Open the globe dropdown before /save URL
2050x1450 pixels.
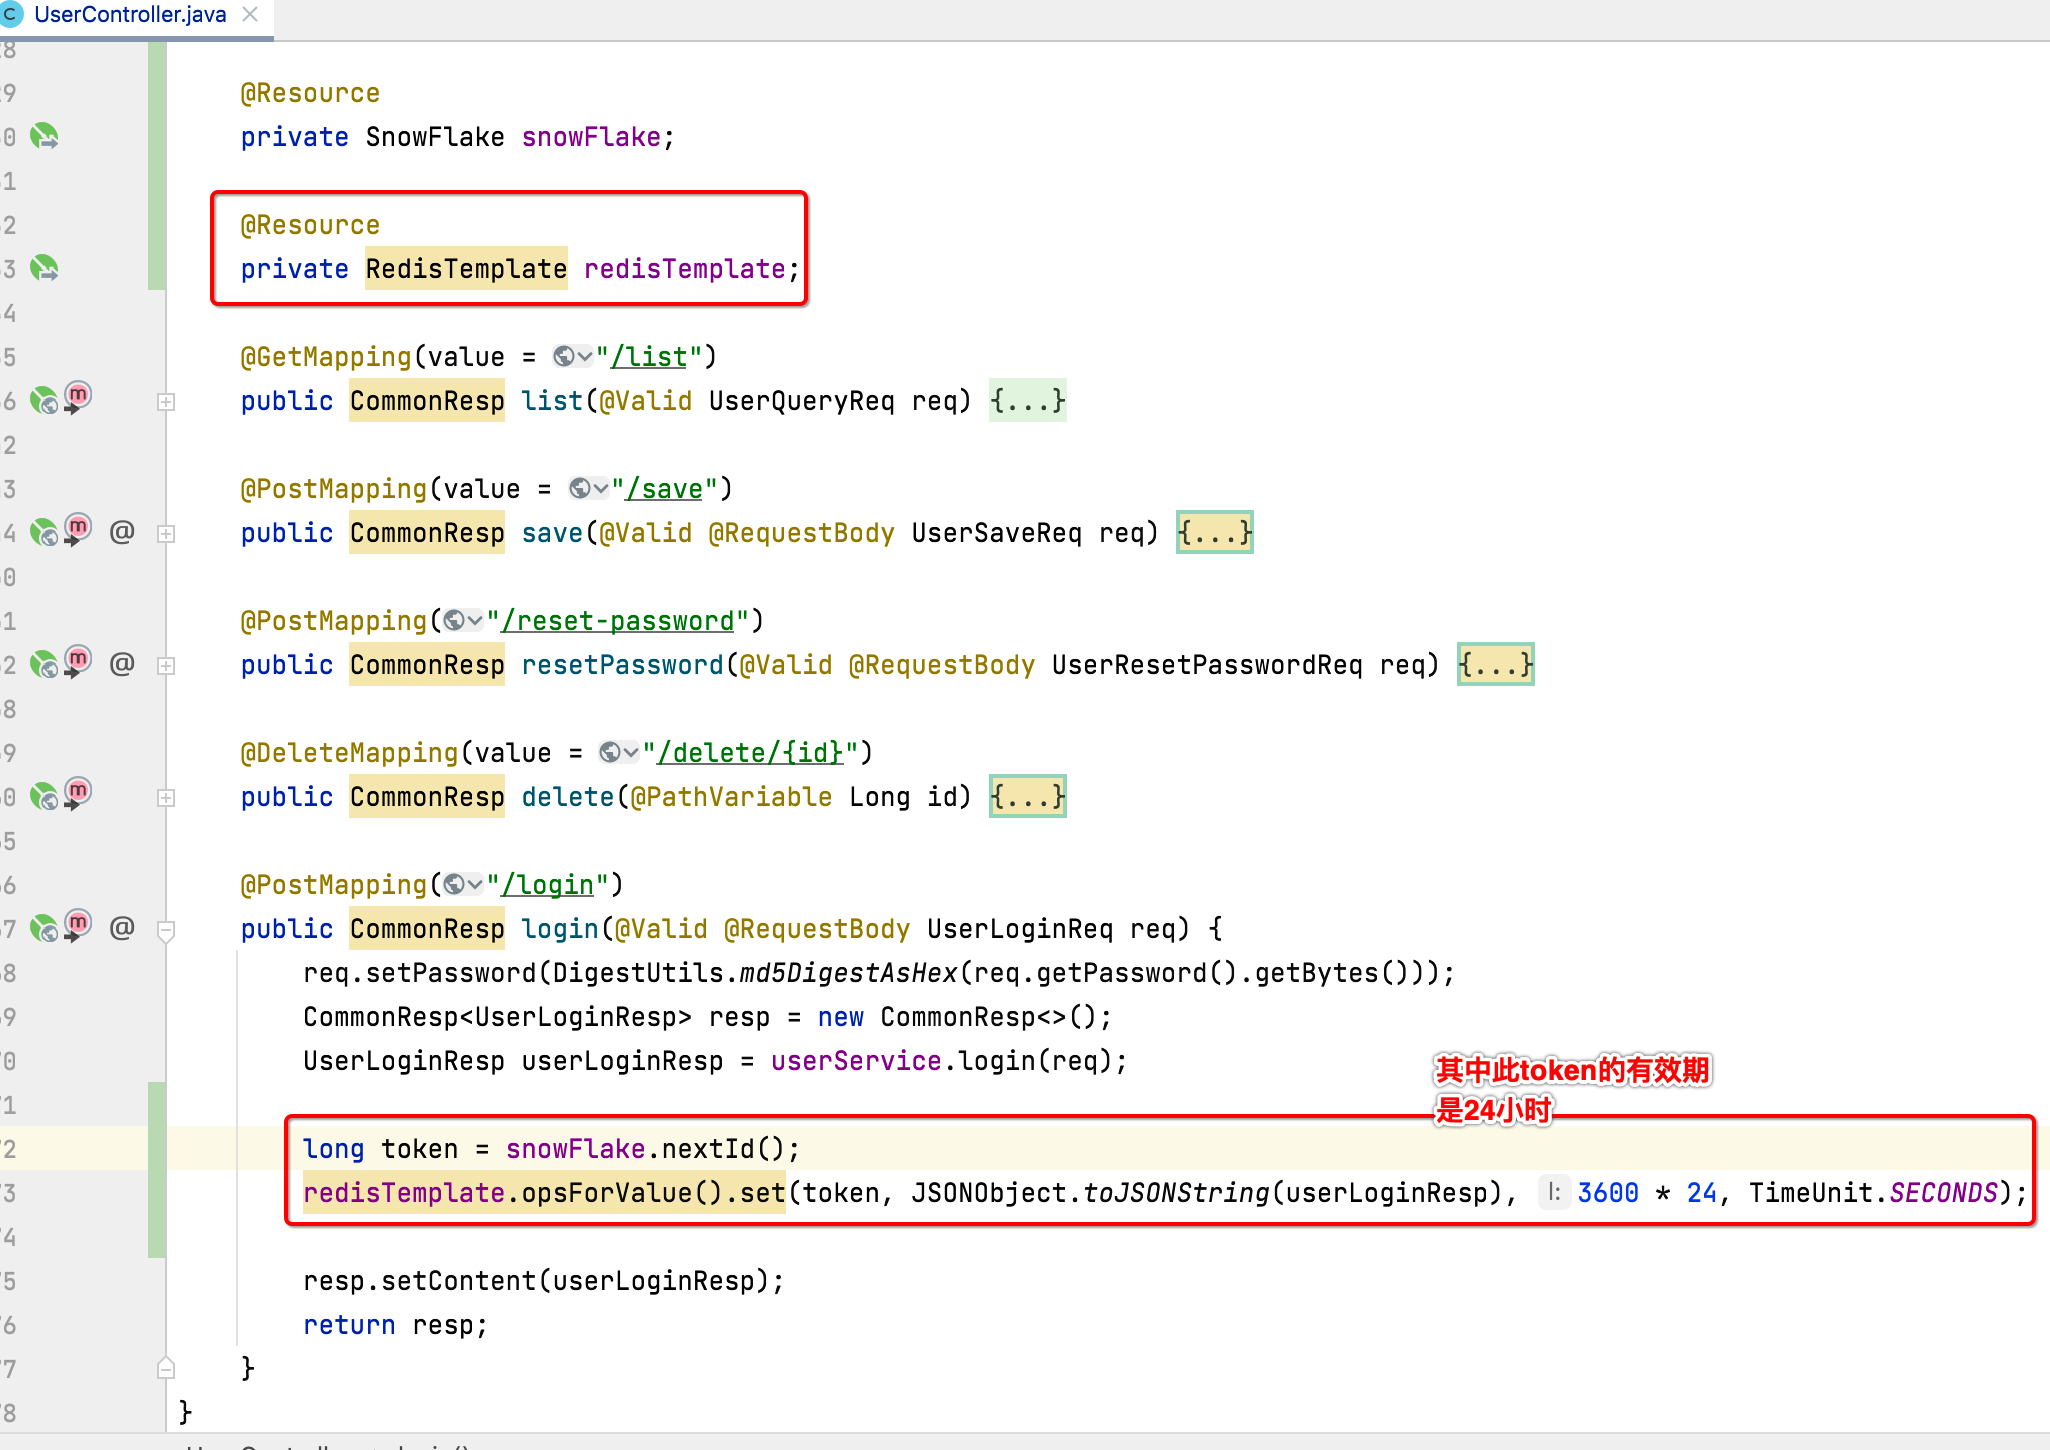(588, 489)
